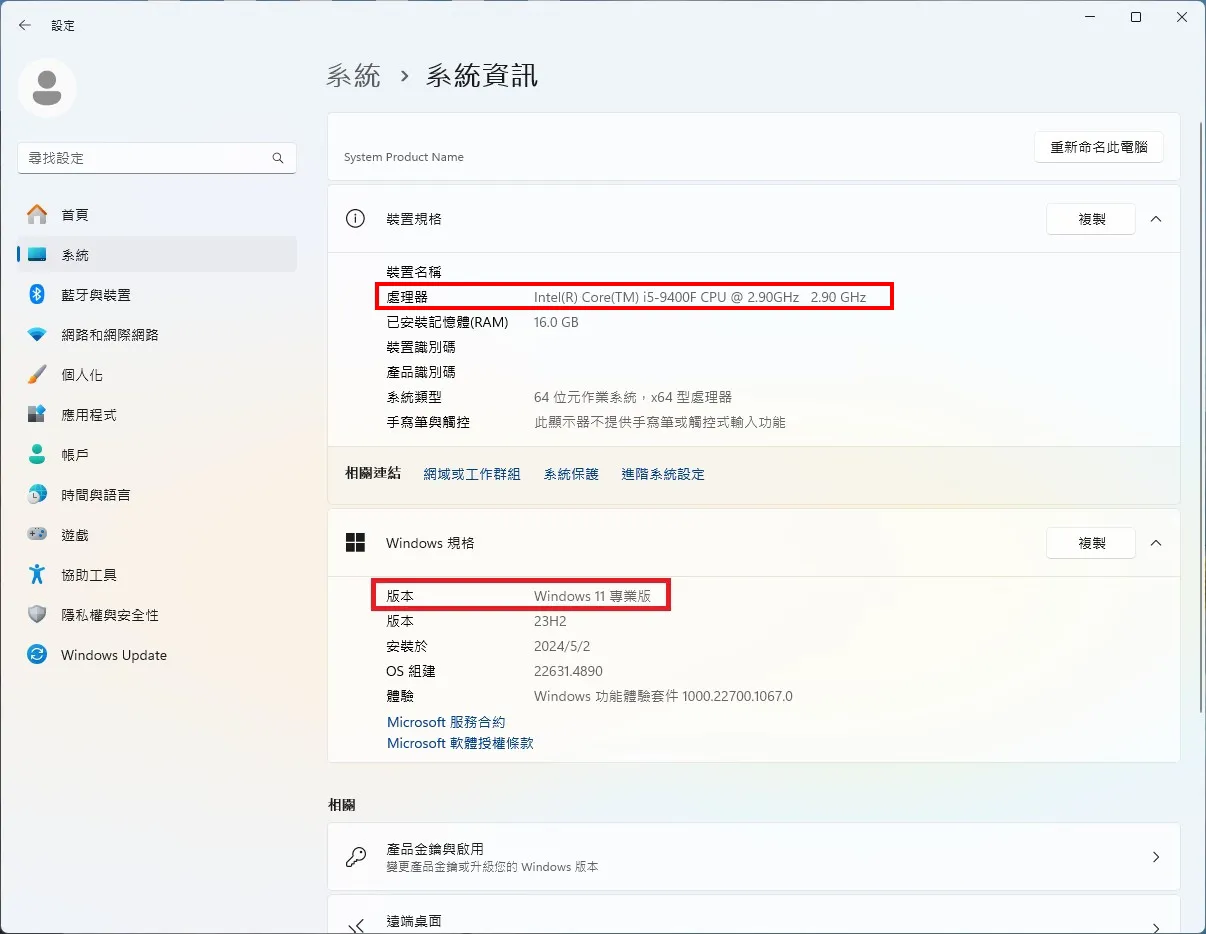Viewport: 1206px width, 934px height.
Task: Click the OS build 22631.4890 value
Action: (x=568, y=671)
